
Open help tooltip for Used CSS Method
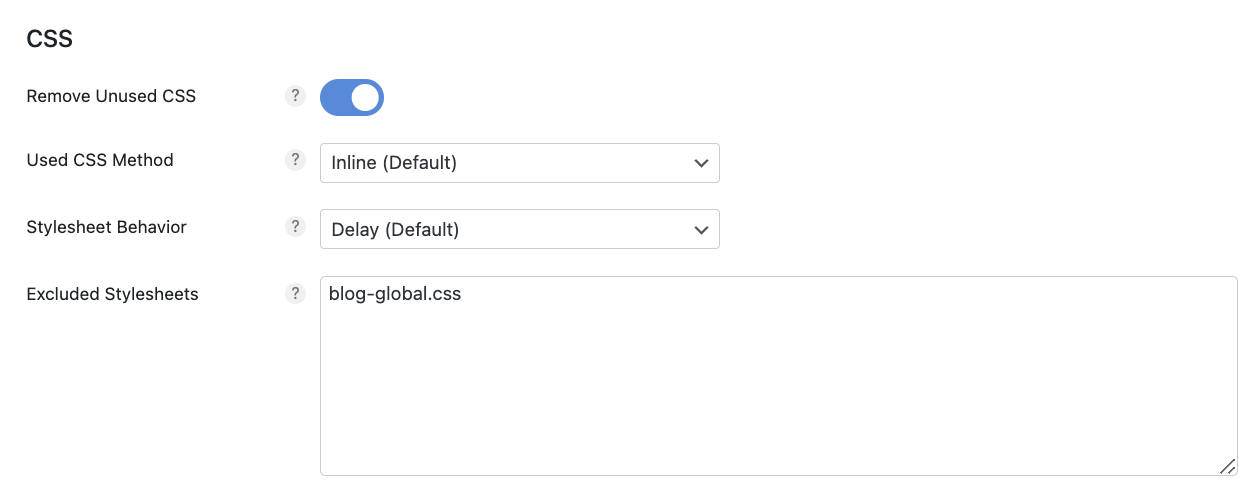coord(295,159)
